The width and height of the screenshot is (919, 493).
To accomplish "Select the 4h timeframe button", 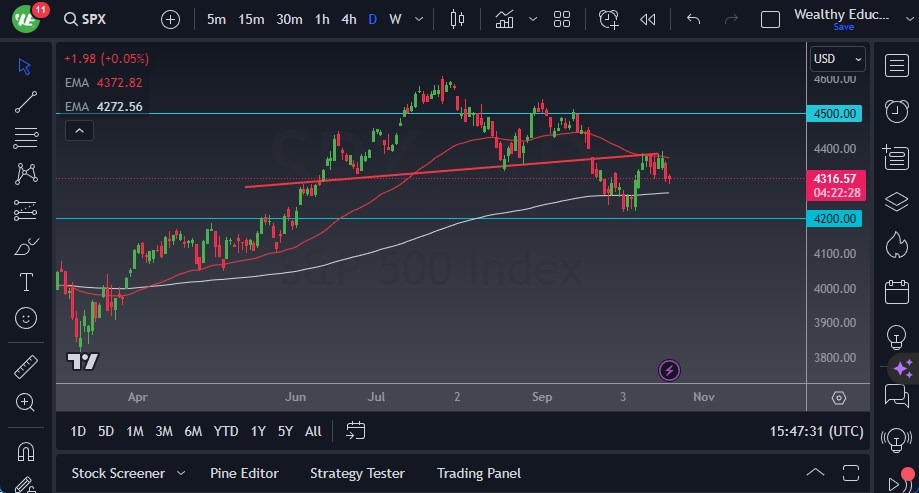I will pos(348,19).
